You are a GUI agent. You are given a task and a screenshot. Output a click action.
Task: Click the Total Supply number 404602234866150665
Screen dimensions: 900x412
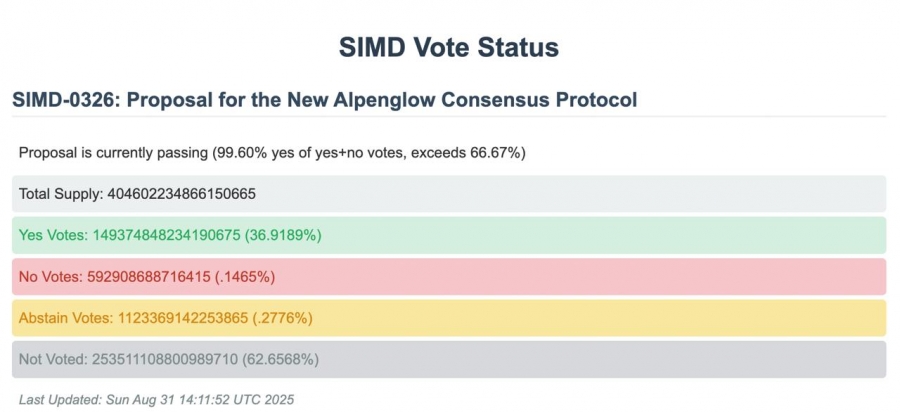click(181, 194)
